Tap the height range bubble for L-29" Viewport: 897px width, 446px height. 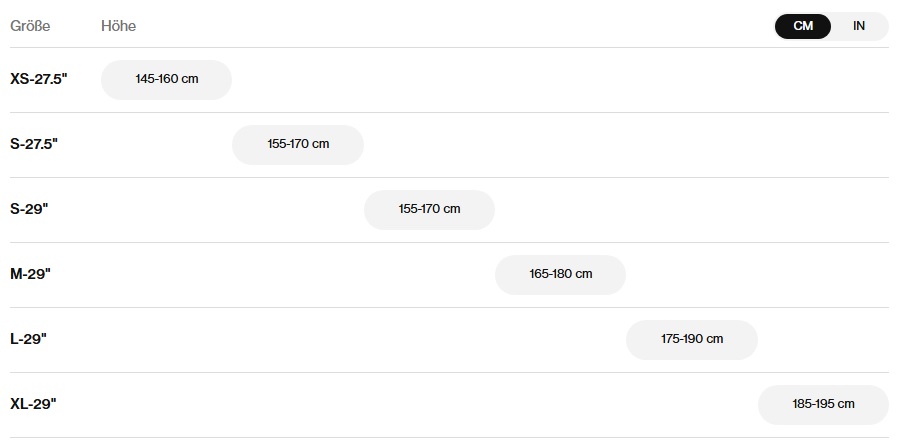(692, 340)
